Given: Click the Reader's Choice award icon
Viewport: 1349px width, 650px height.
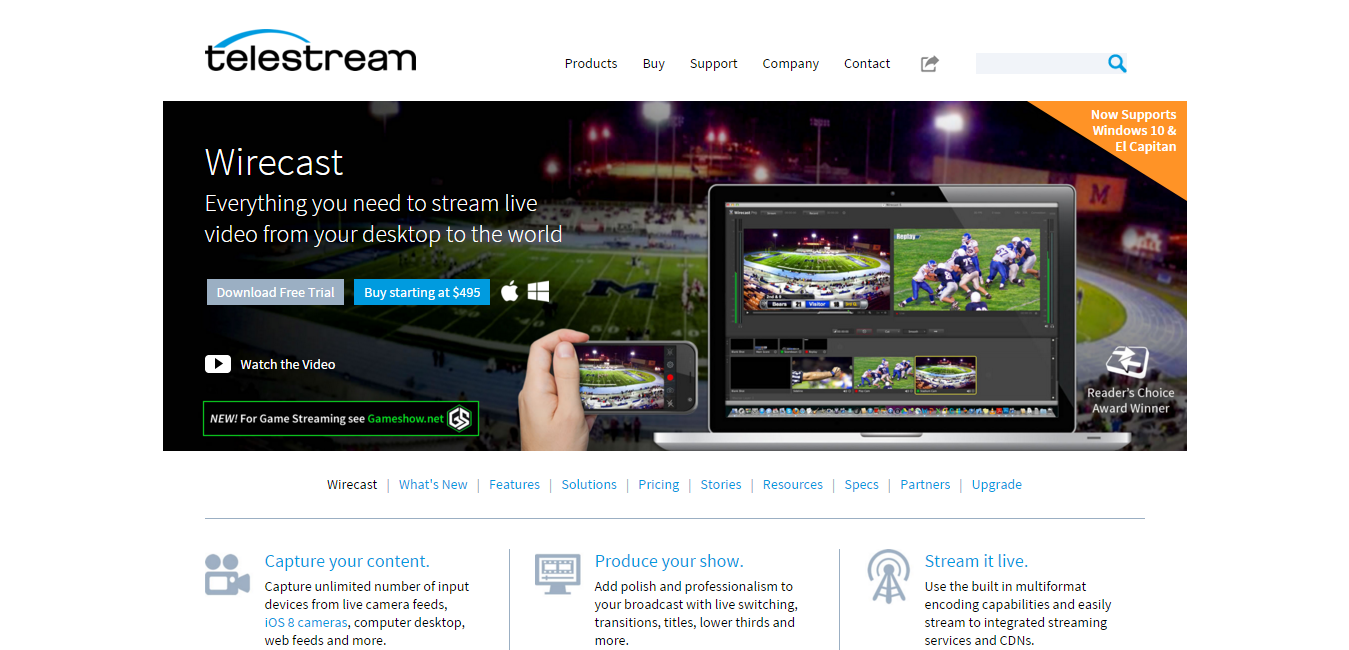Looking at the screenshot, I should coord(1127,363).
